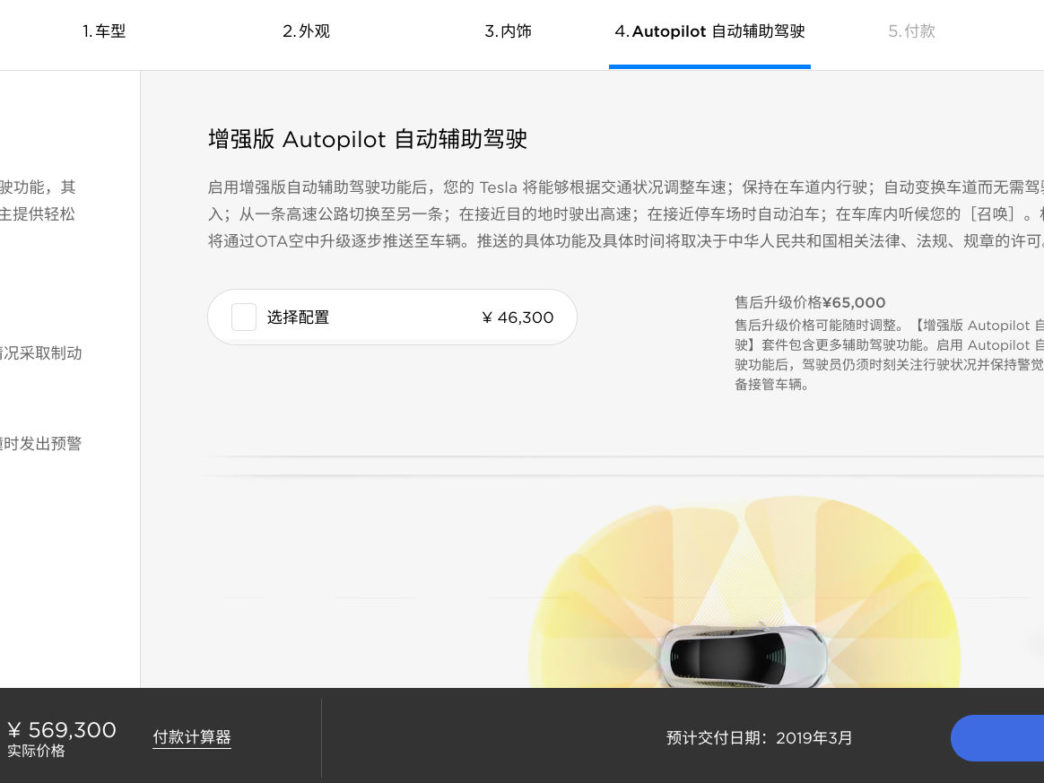Click the 选择配置 label text

298,318
